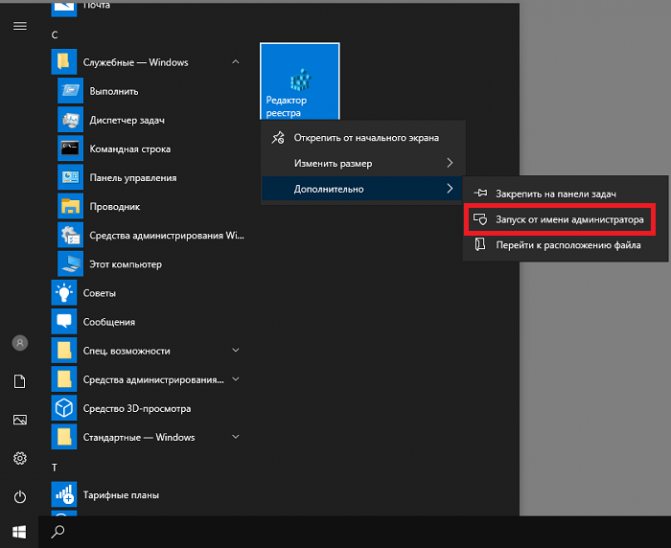Click the Сообщения chat icon

(x=64, y=321)
